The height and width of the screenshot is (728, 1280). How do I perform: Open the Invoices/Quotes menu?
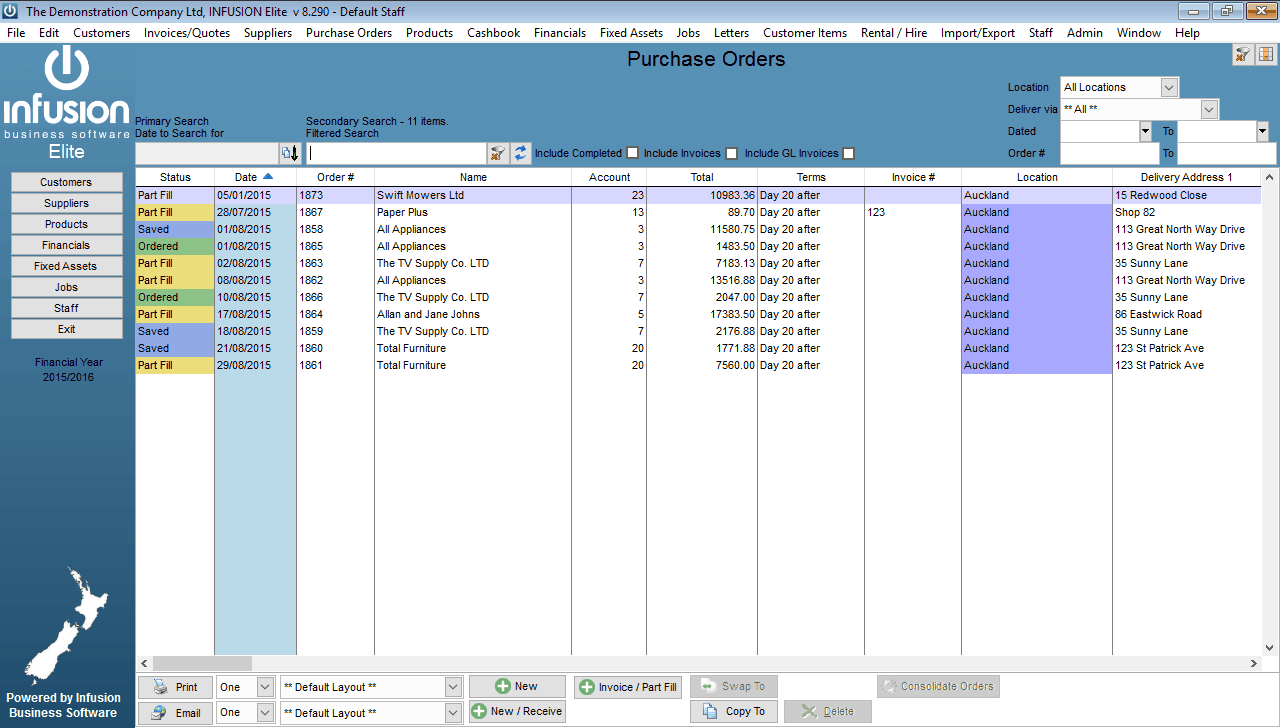tap(187, 32)
